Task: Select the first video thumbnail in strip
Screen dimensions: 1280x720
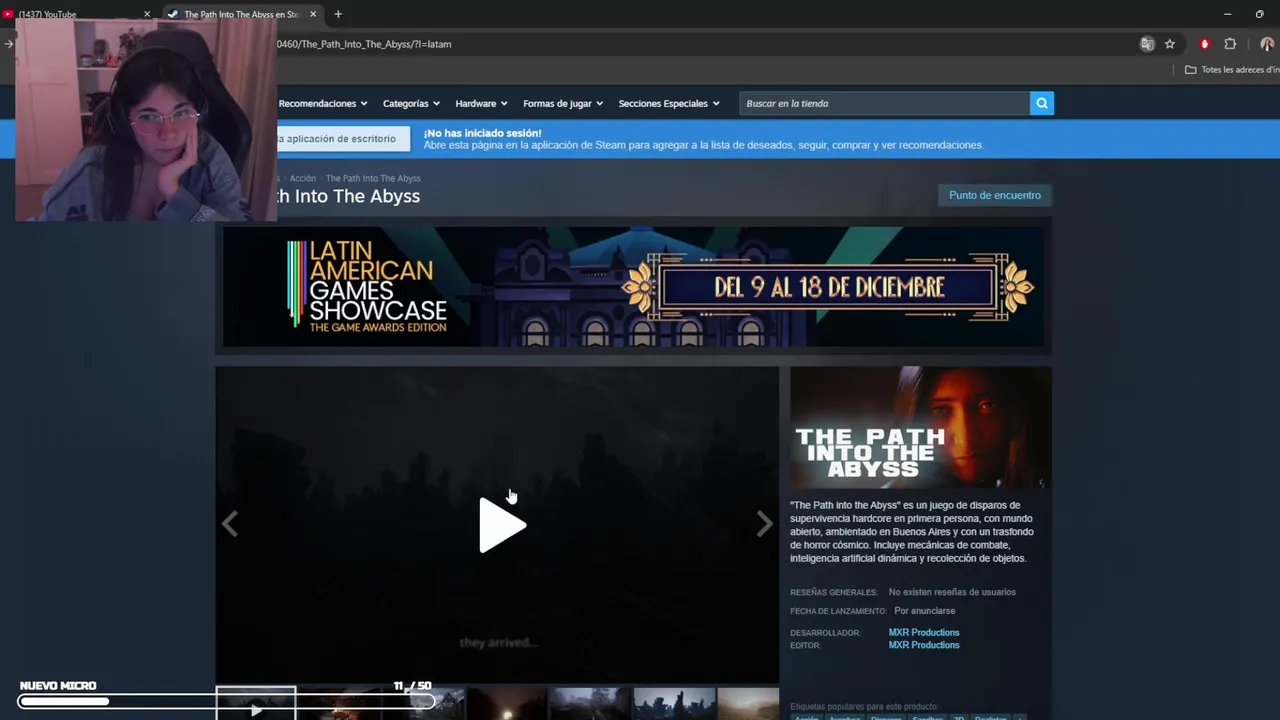Action: tap(256, 703)
